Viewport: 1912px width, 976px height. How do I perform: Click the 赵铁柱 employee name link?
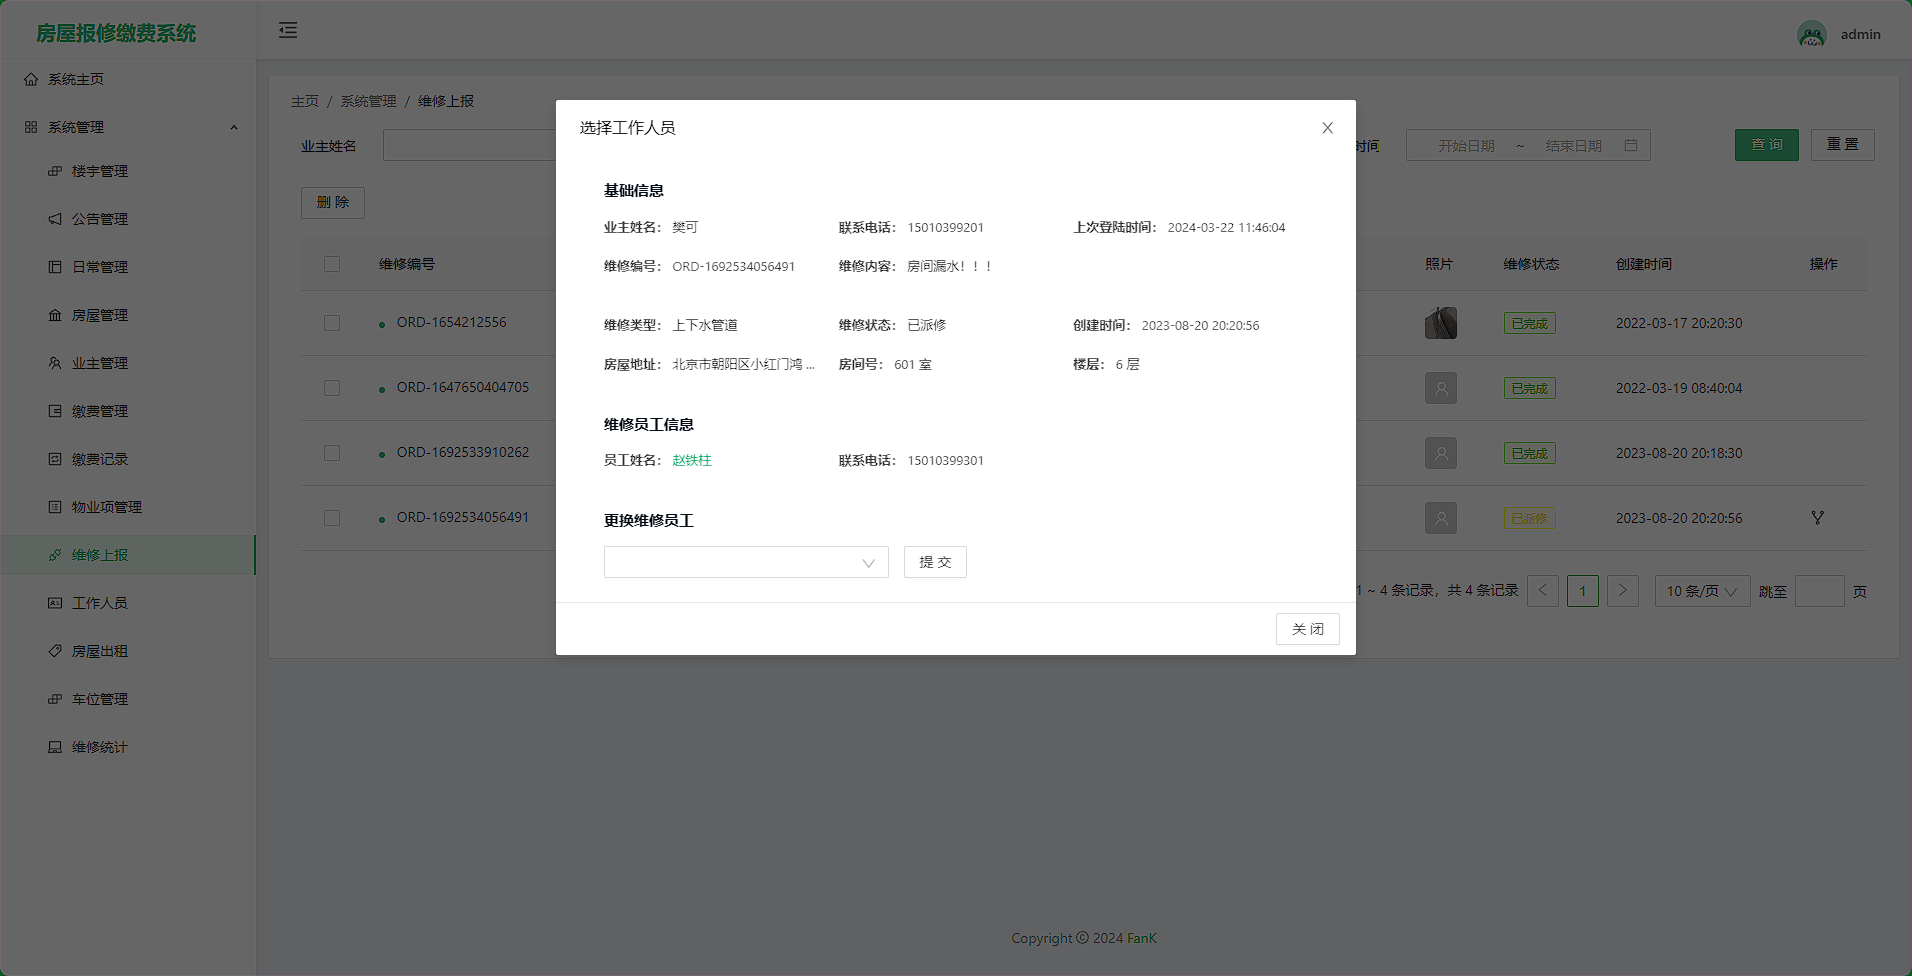692,460
